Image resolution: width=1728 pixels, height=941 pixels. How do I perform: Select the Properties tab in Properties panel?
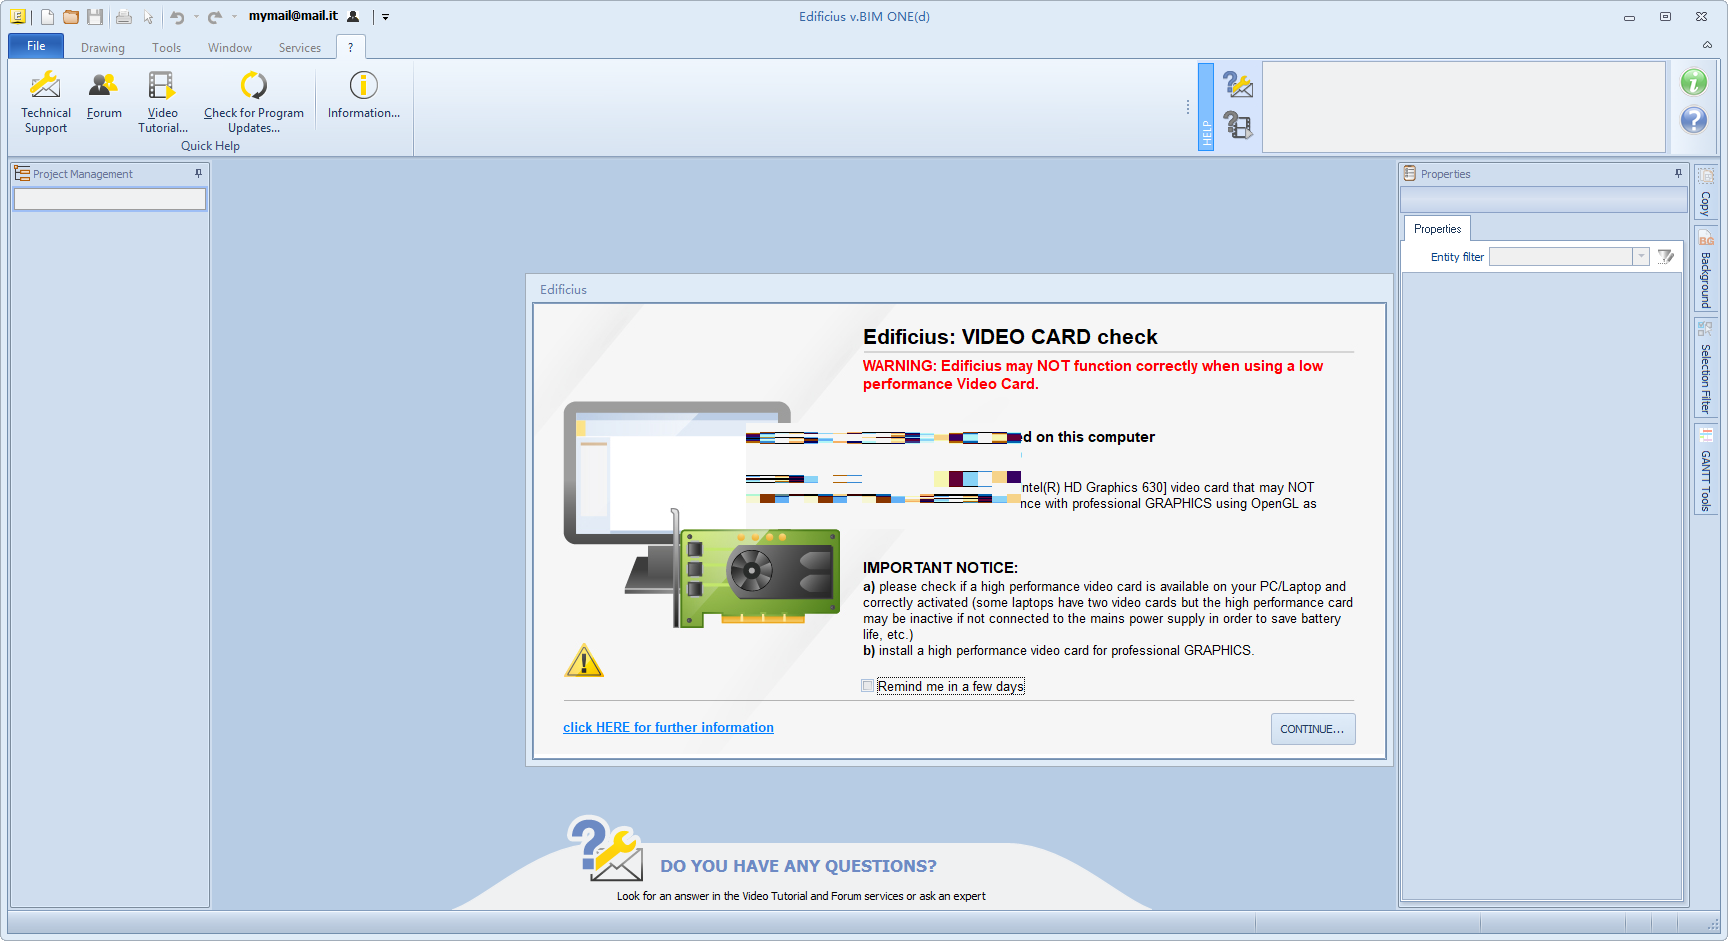pos(1437,229)
